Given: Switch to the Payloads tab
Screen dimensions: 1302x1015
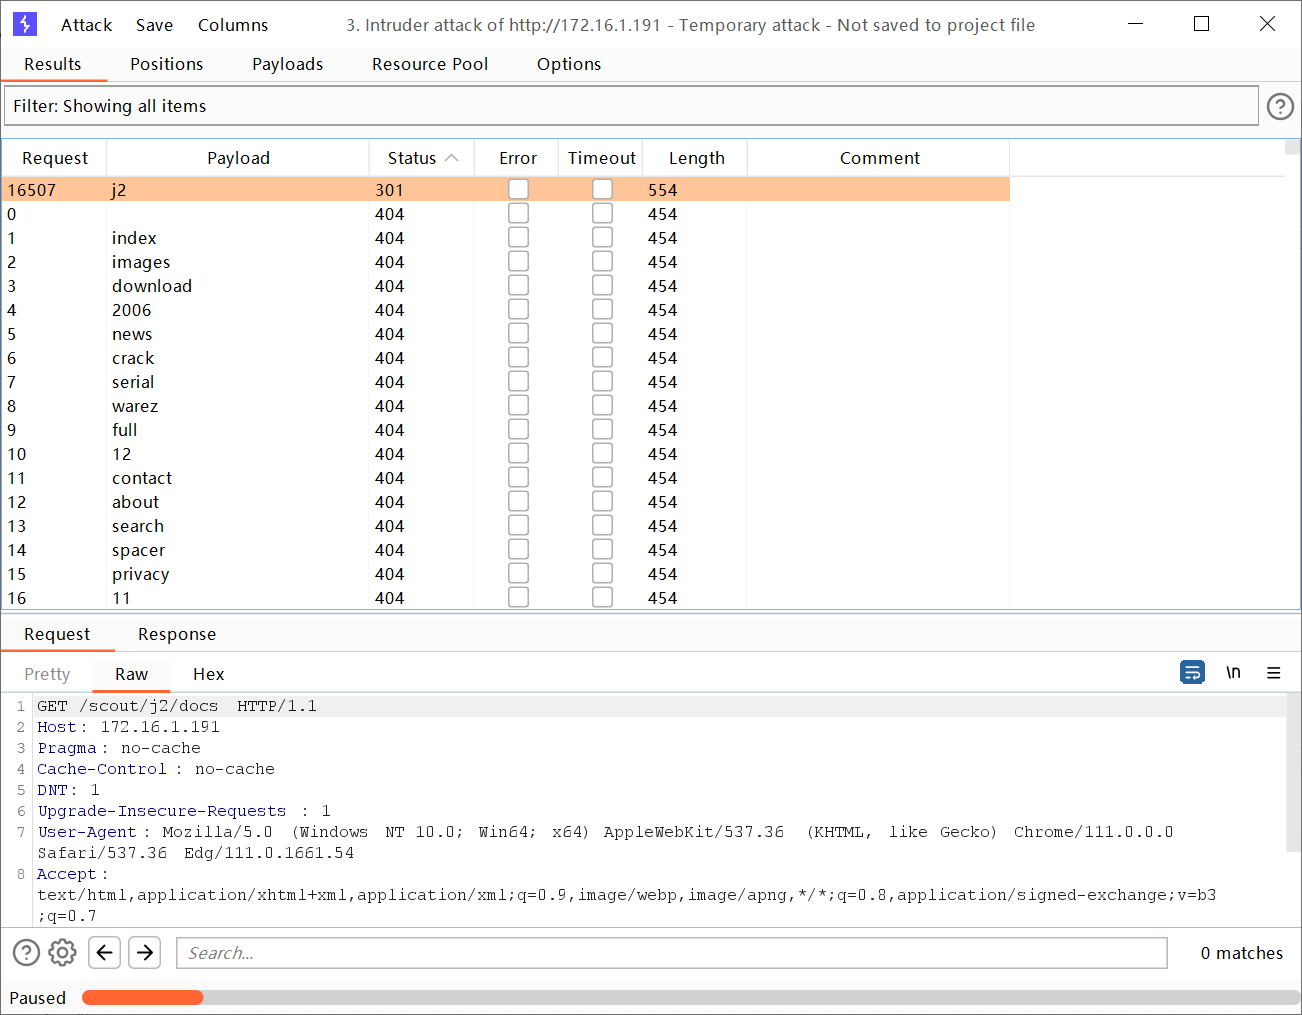Looking at the screenshot, I should click(x=287, y=64).
